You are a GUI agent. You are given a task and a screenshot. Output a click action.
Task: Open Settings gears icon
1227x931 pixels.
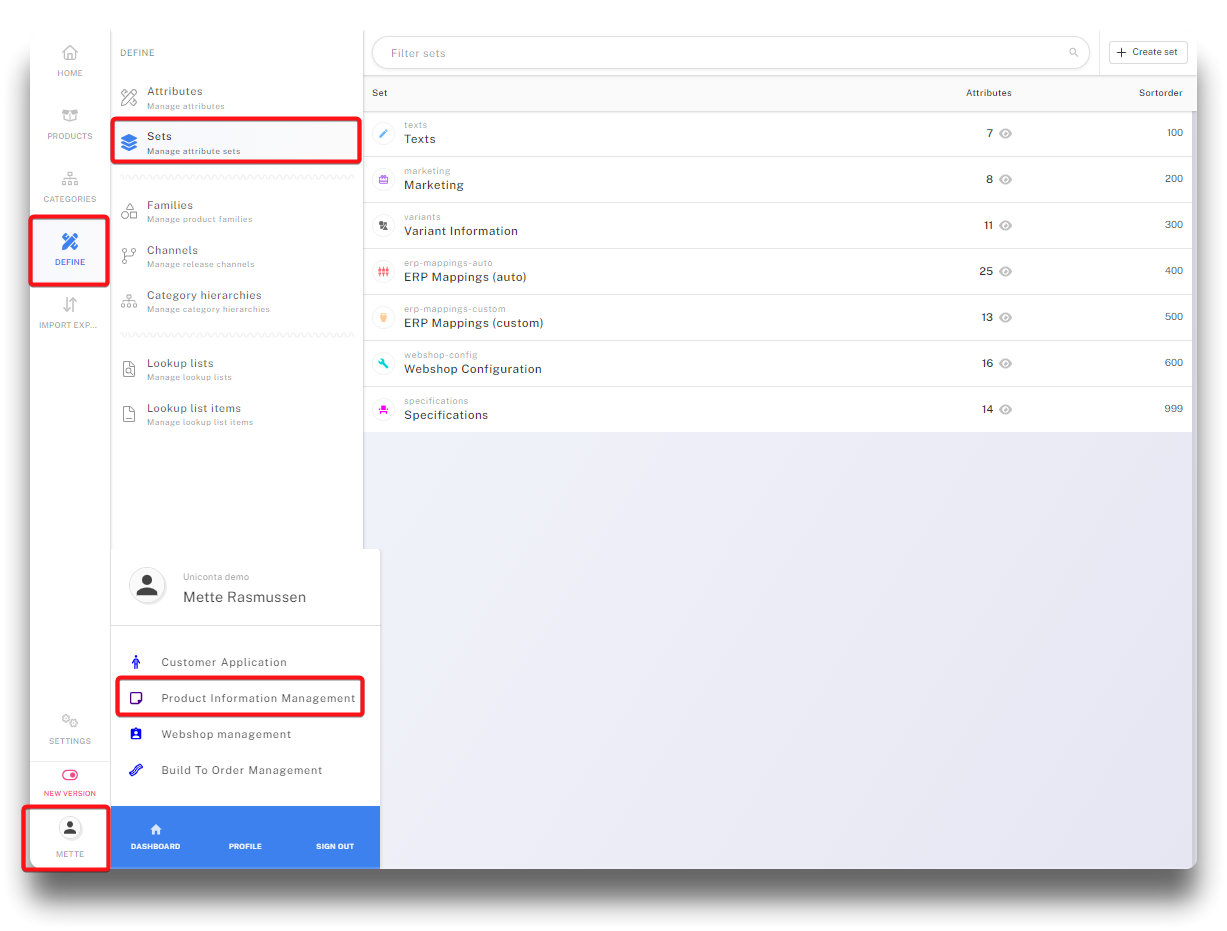coord(69,720)
